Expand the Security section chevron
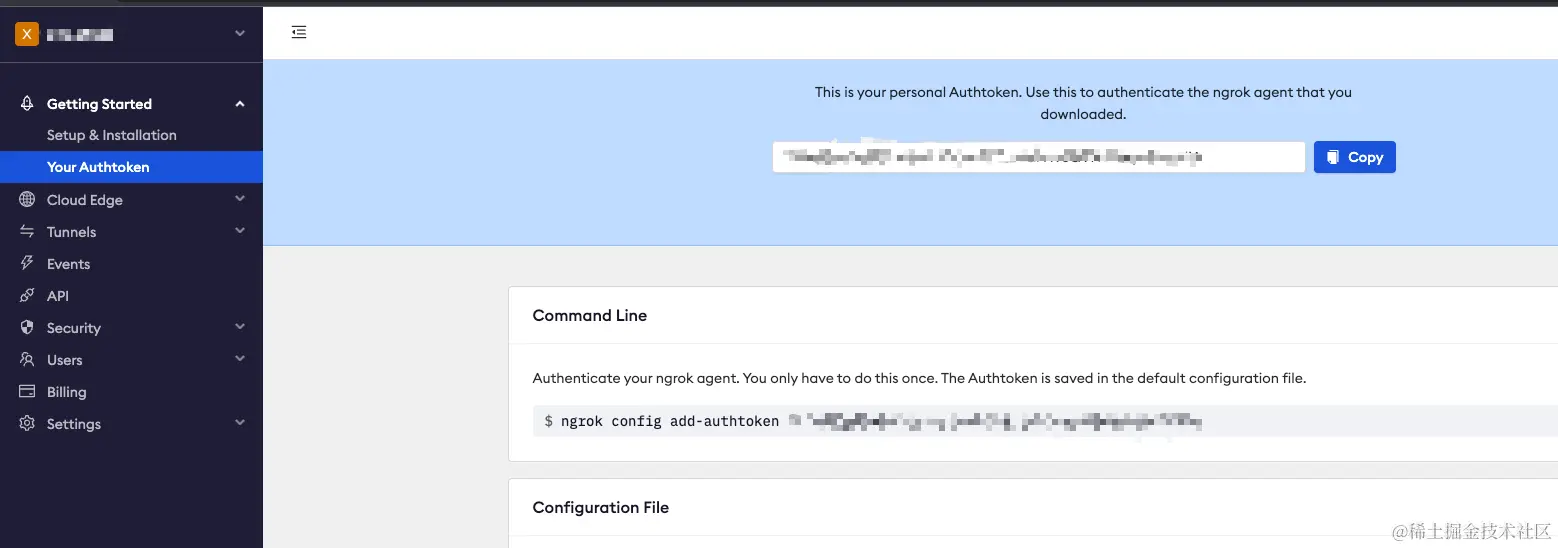The height and width of the screenshot is (548, 1558). tap(240, 327)
